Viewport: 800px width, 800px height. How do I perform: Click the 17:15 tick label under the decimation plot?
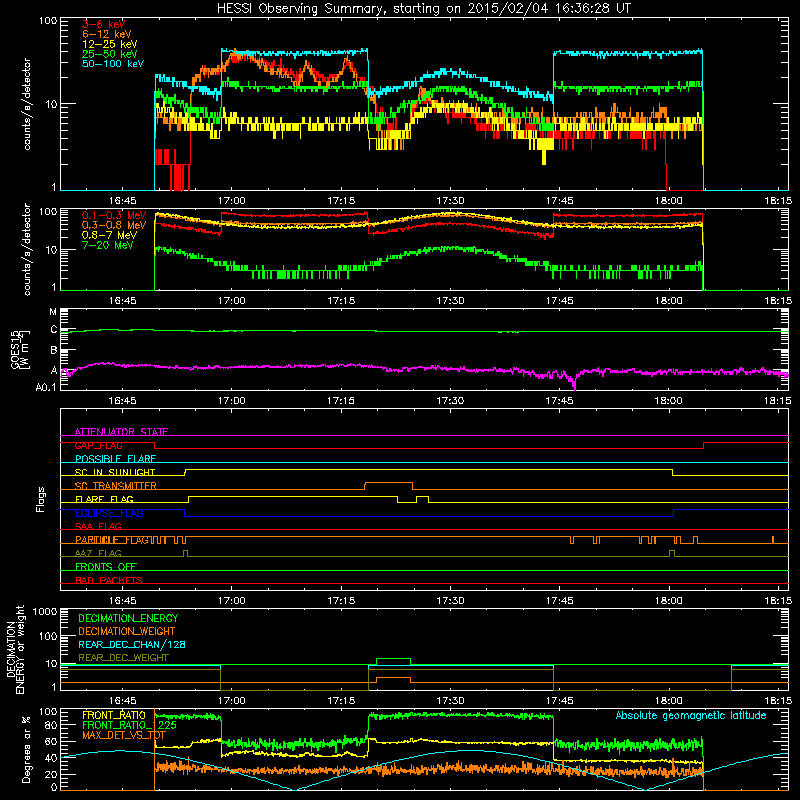341,701
